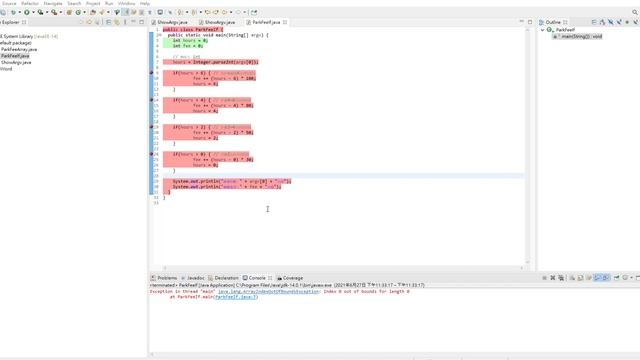
Task: Open ArrayIndexOutOfBoundsException link in console
Action: click(x=268, y=291)
